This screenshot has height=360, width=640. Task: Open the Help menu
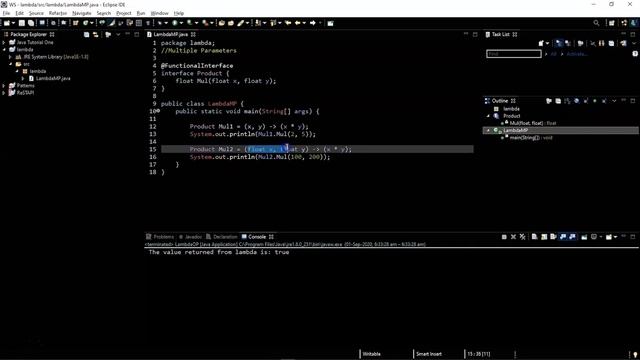179,13
